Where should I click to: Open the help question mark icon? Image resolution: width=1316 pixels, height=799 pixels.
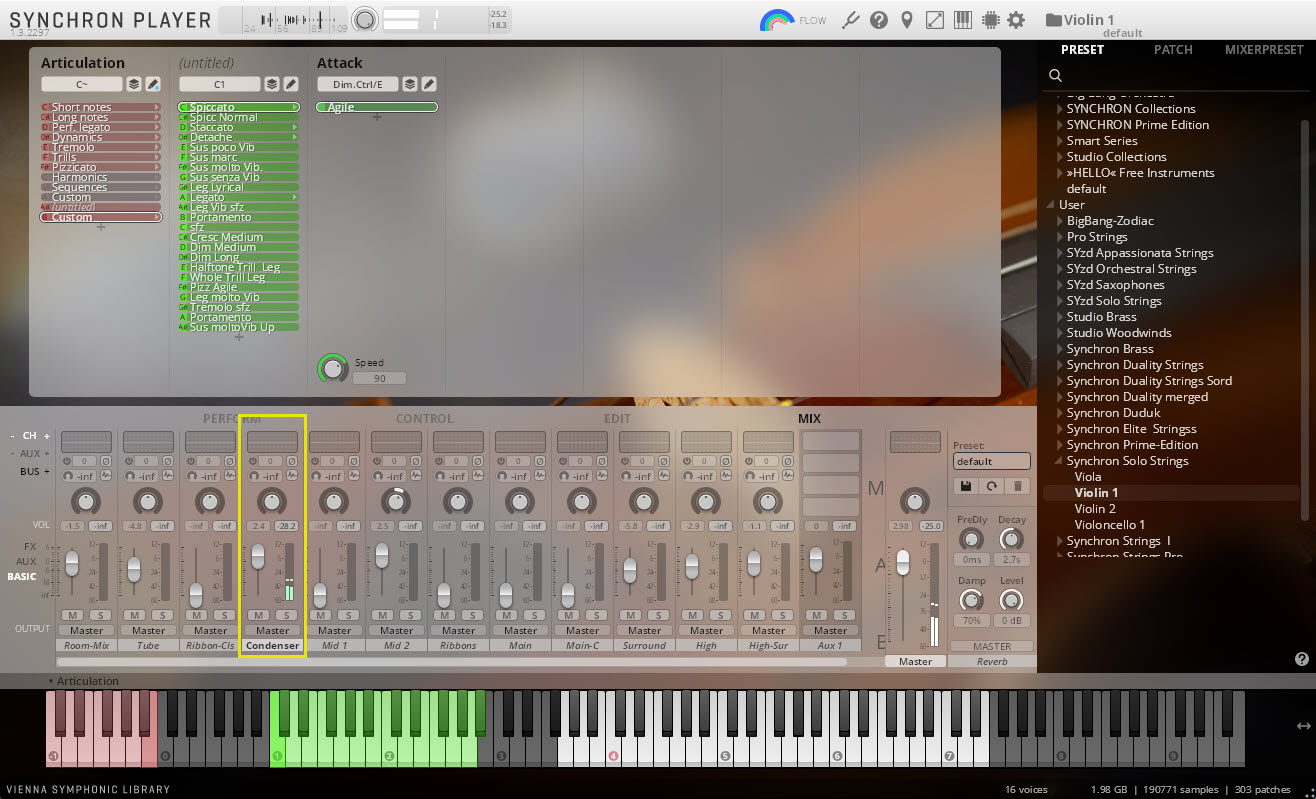879,20
